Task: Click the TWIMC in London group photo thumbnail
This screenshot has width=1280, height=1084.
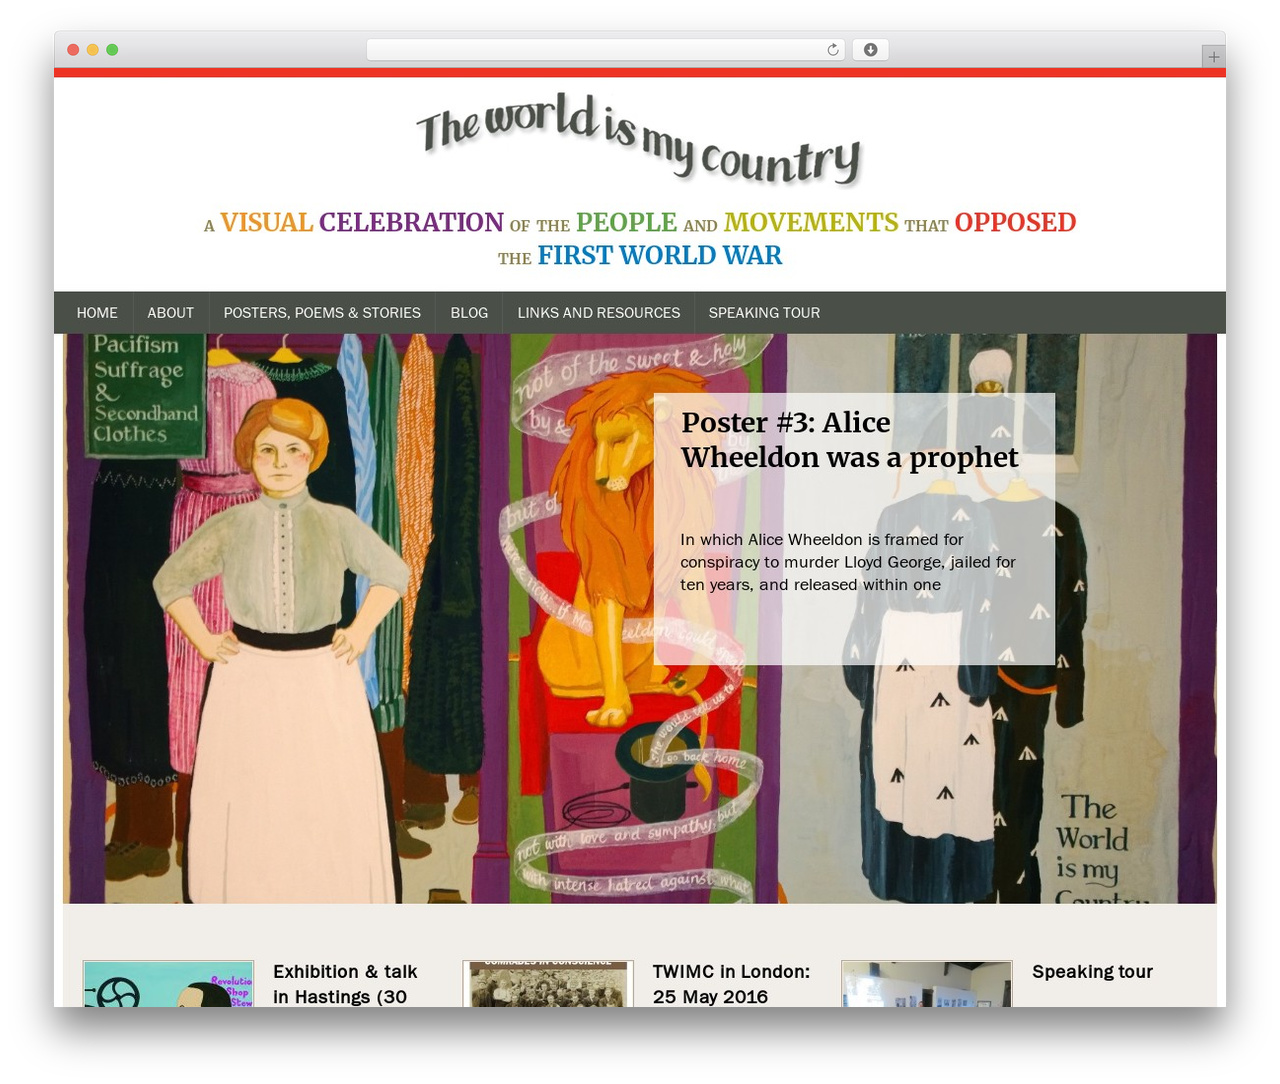Action: (548, 984)
